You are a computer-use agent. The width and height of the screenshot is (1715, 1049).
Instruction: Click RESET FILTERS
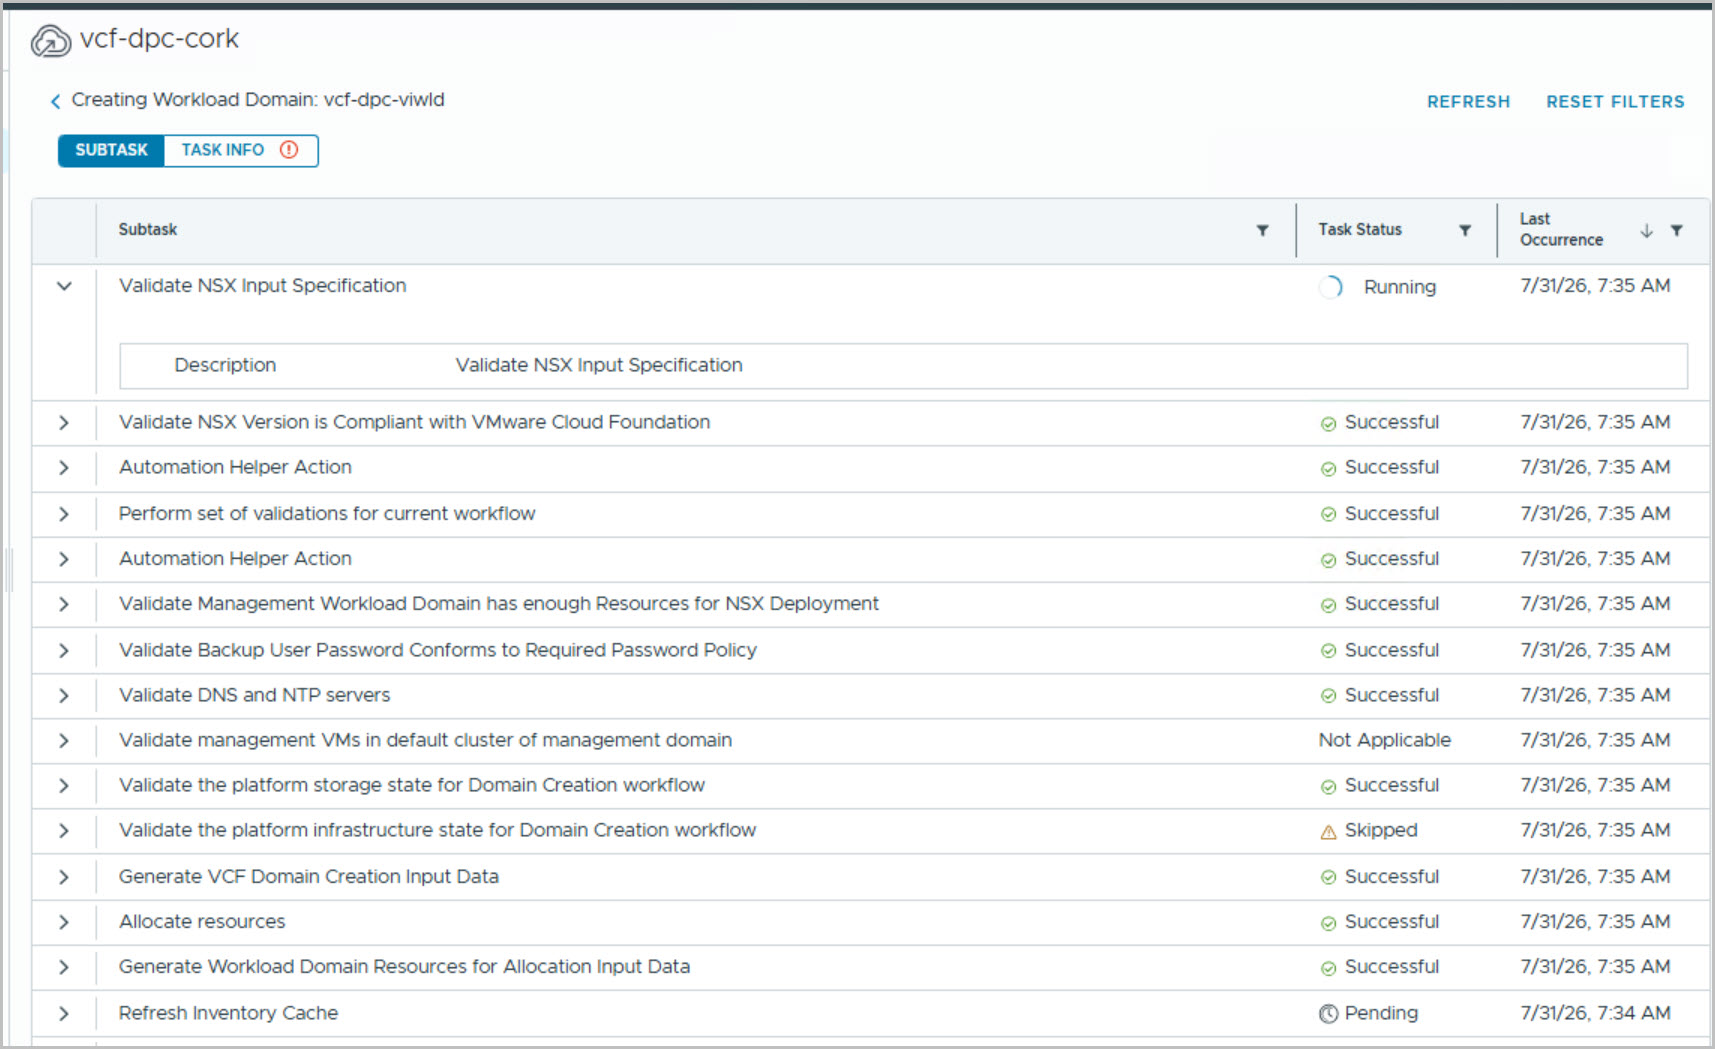click(1615, 101)
